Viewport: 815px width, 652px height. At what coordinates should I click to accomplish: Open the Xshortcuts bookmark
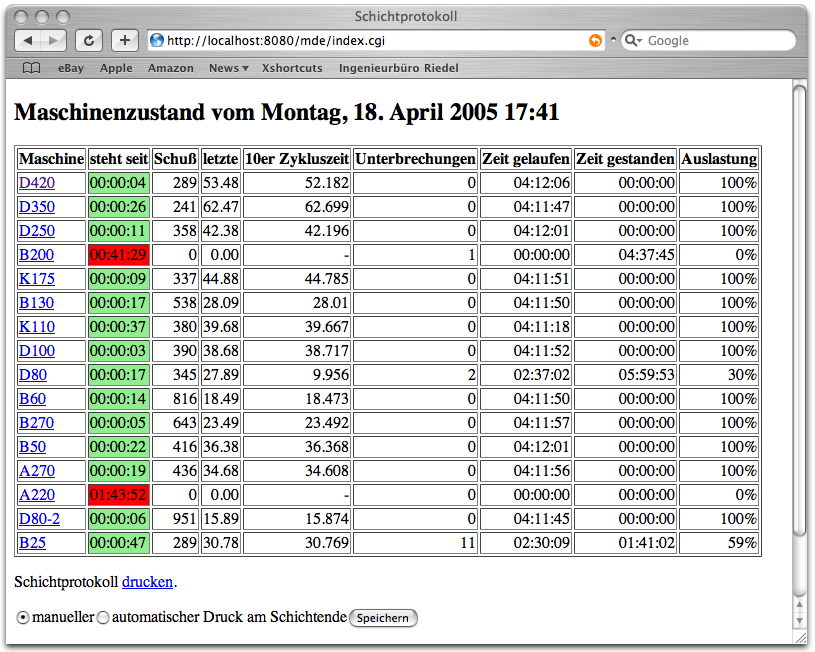pyautogui.click(x=292, y=68)
